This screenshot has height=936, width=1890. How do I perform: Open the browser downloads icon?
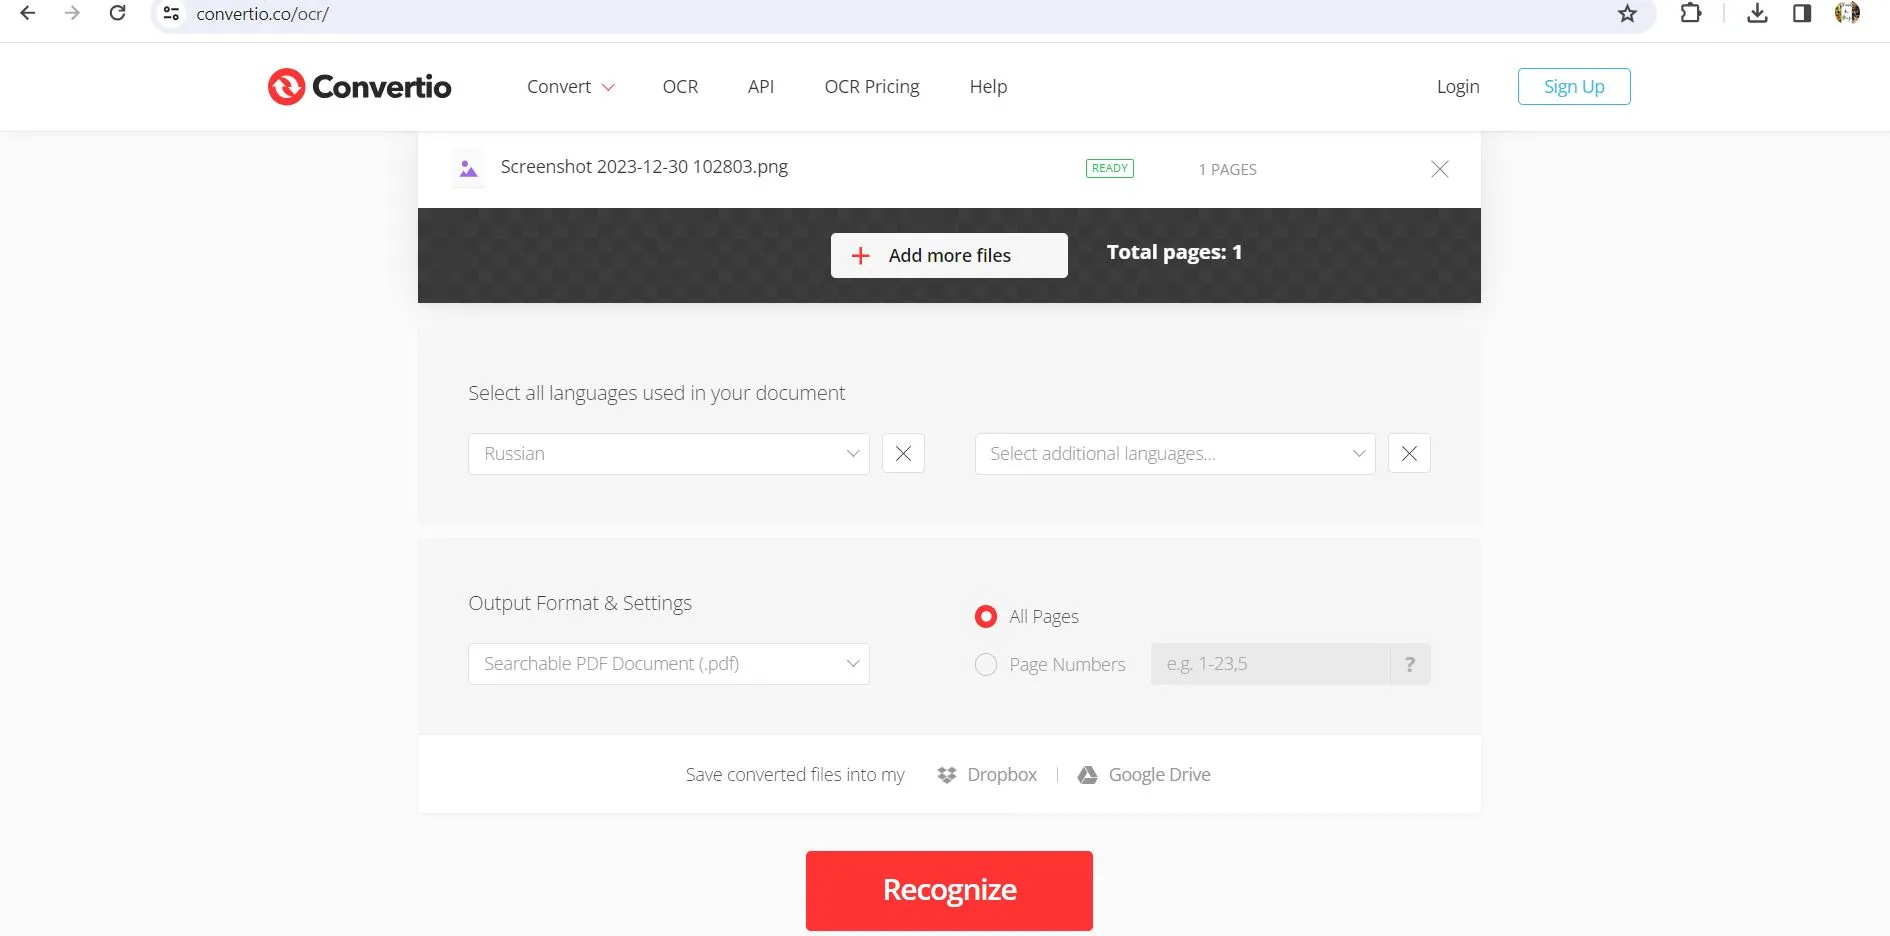pos(1757,14)
